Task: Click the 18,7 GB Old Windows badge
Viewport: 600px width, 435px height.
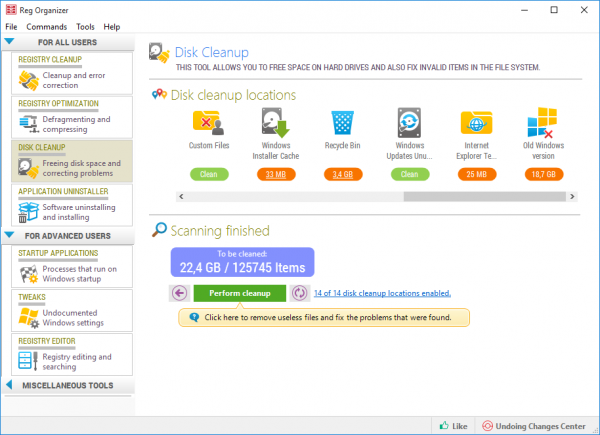Action: point(543,174)
